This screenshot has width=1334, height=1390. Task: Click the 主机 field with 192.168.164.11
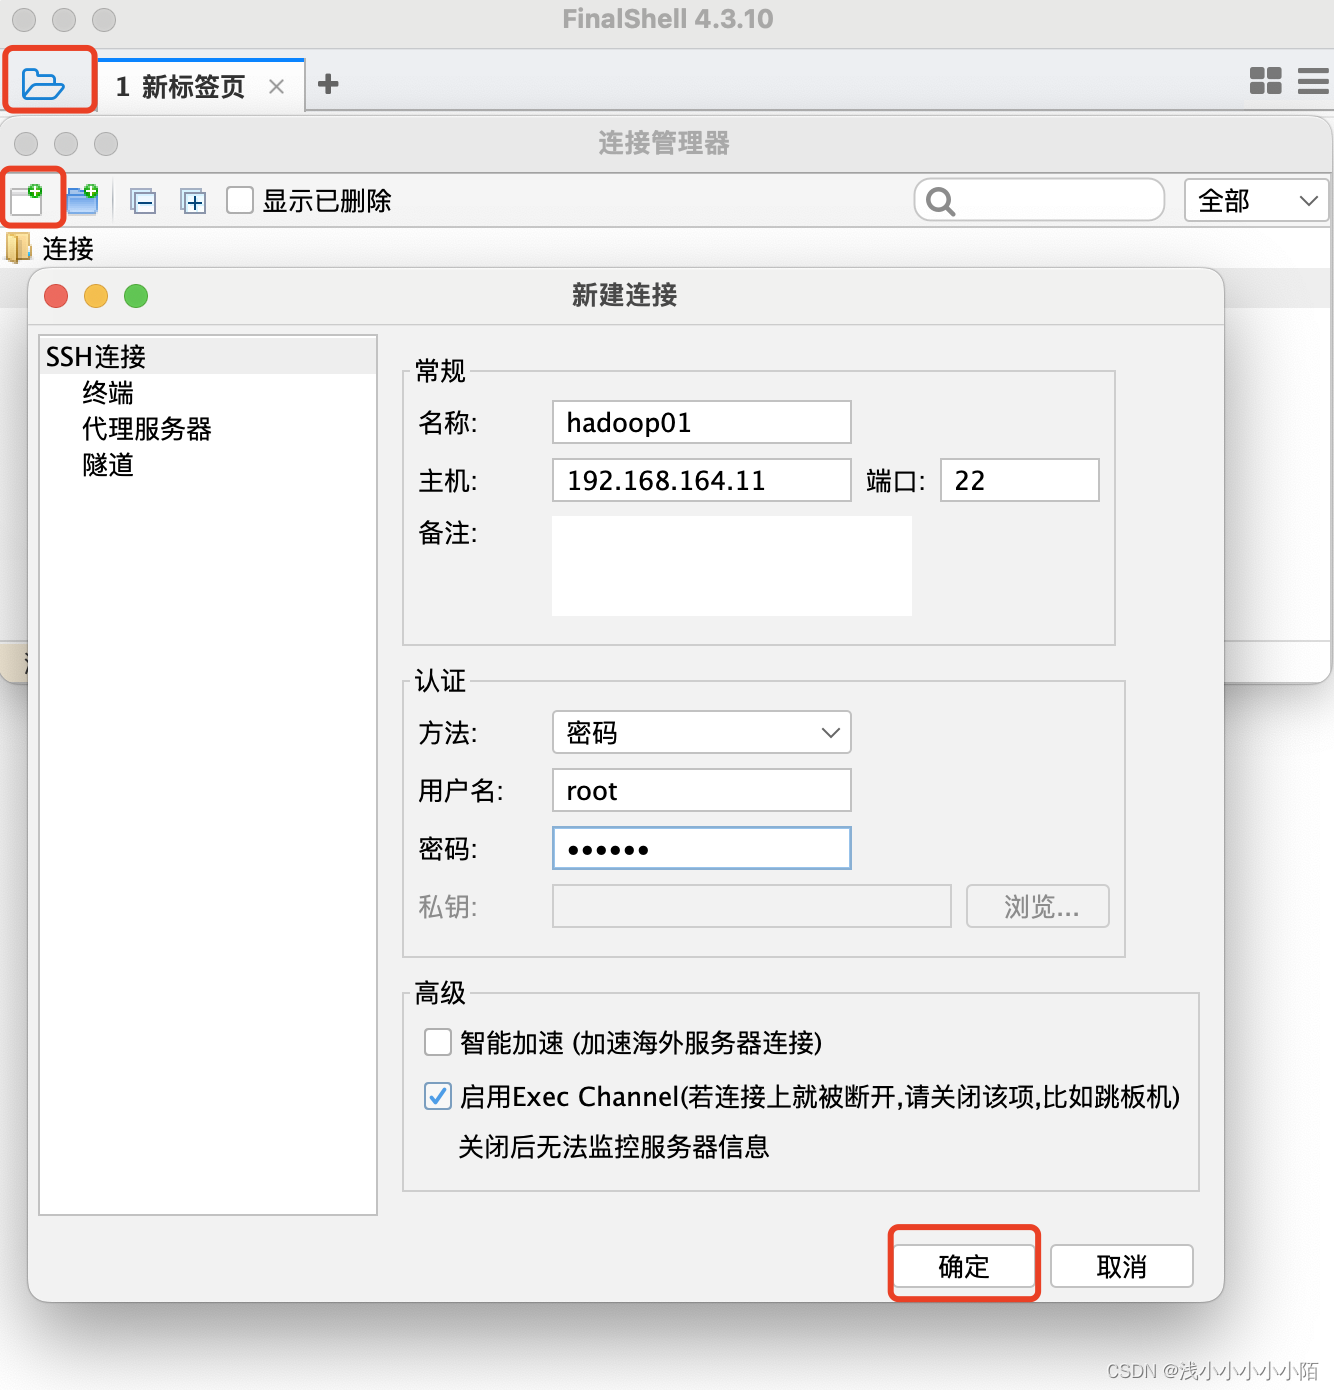click(x=702, y=480)
